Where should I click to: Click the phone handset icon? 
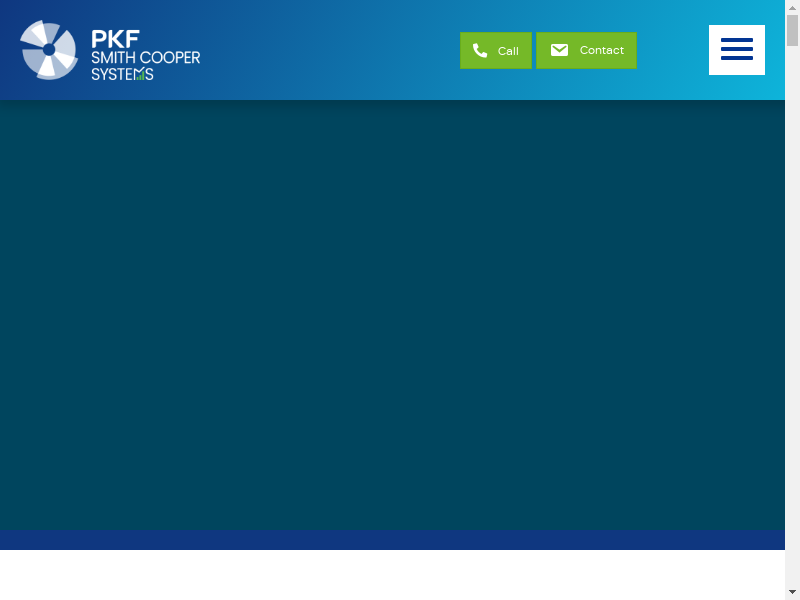(x=480, y=51)
